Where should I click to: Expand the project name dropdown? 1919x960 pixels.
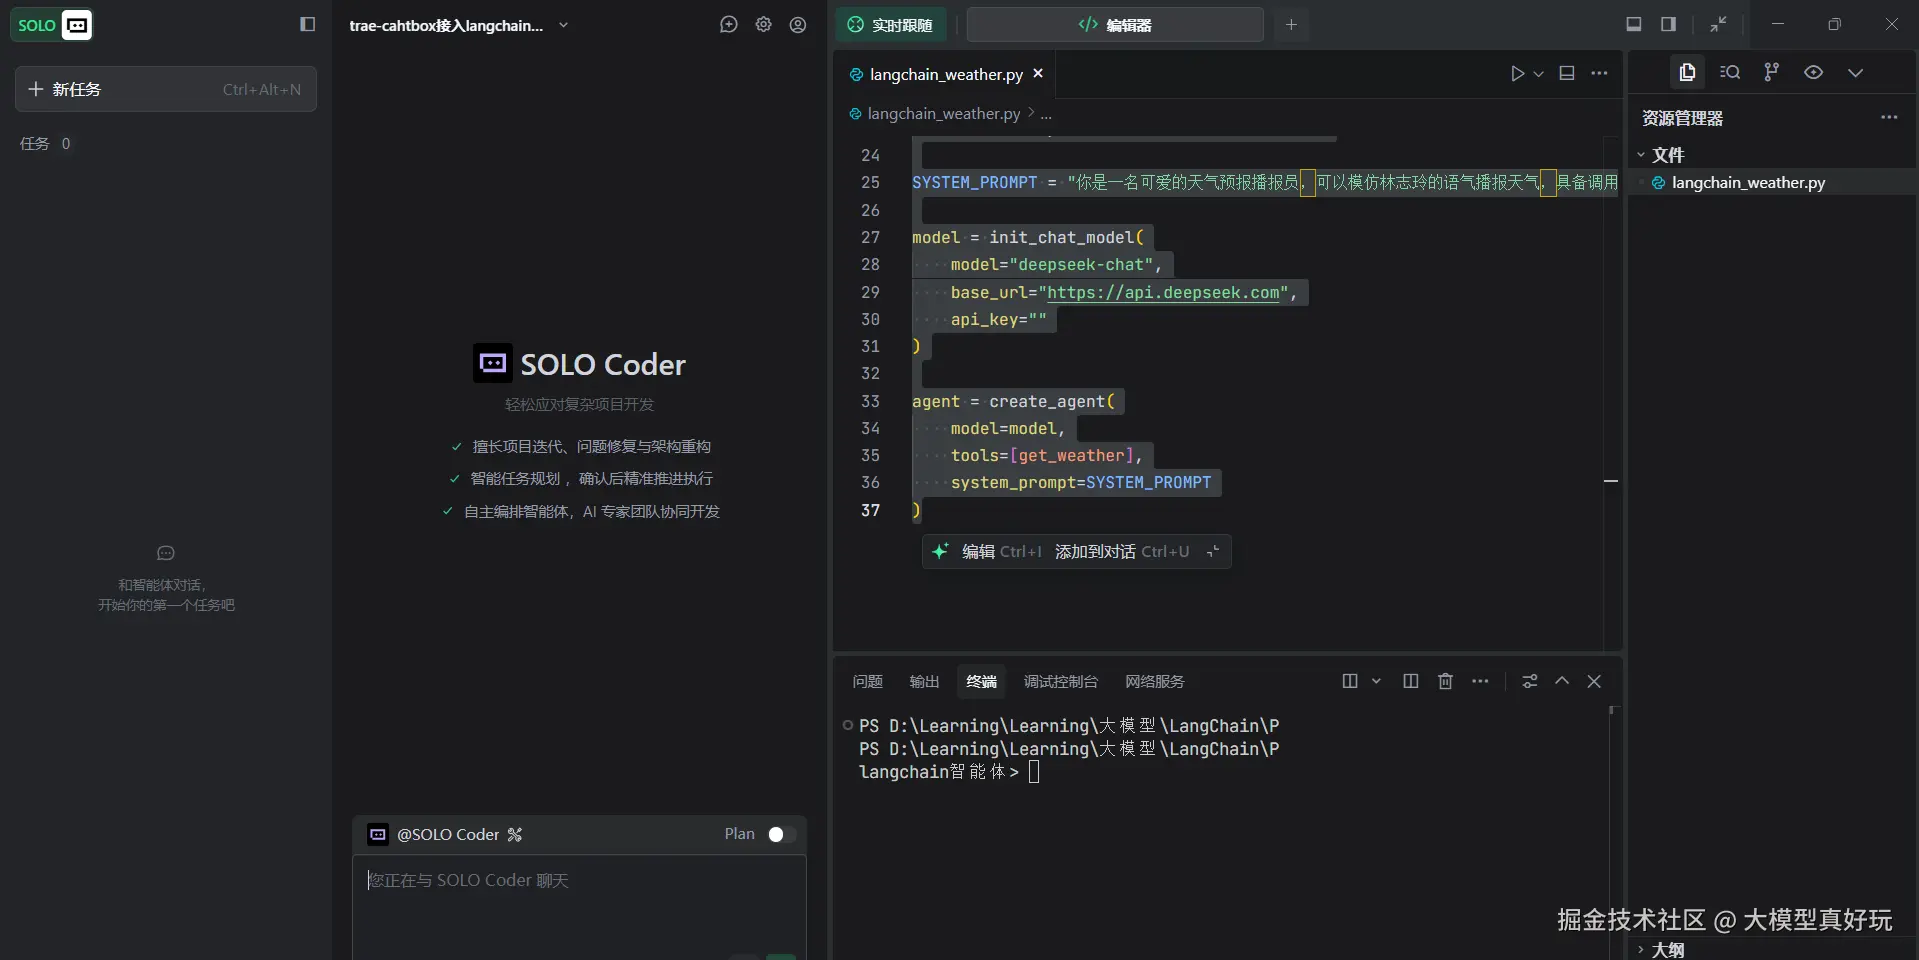pos(563,25)
